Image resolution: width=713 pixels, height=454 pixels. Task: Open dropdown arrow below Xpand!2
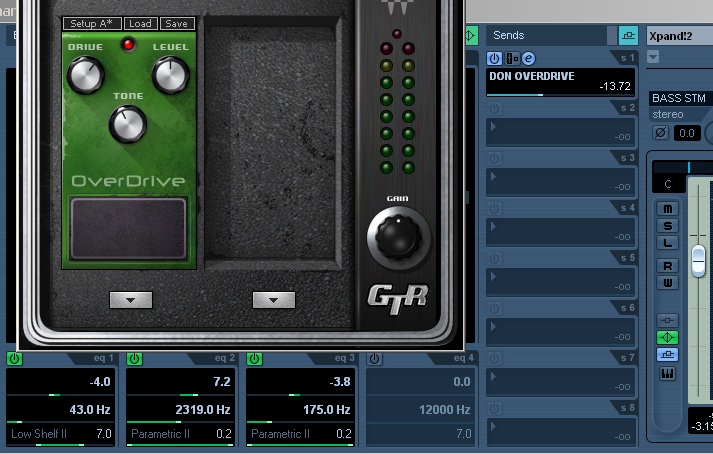pos(653,57)
